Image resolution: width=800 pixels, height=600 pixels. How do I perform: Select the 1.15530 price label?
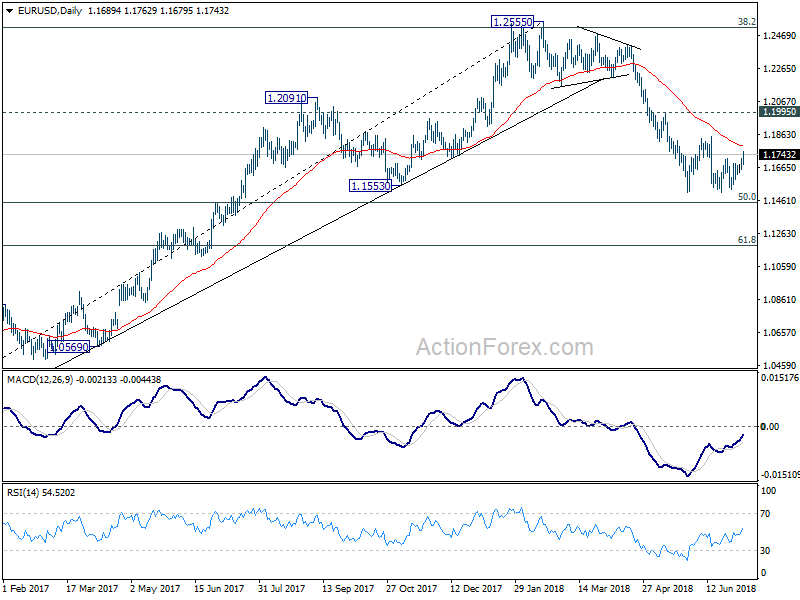(370, 186)
